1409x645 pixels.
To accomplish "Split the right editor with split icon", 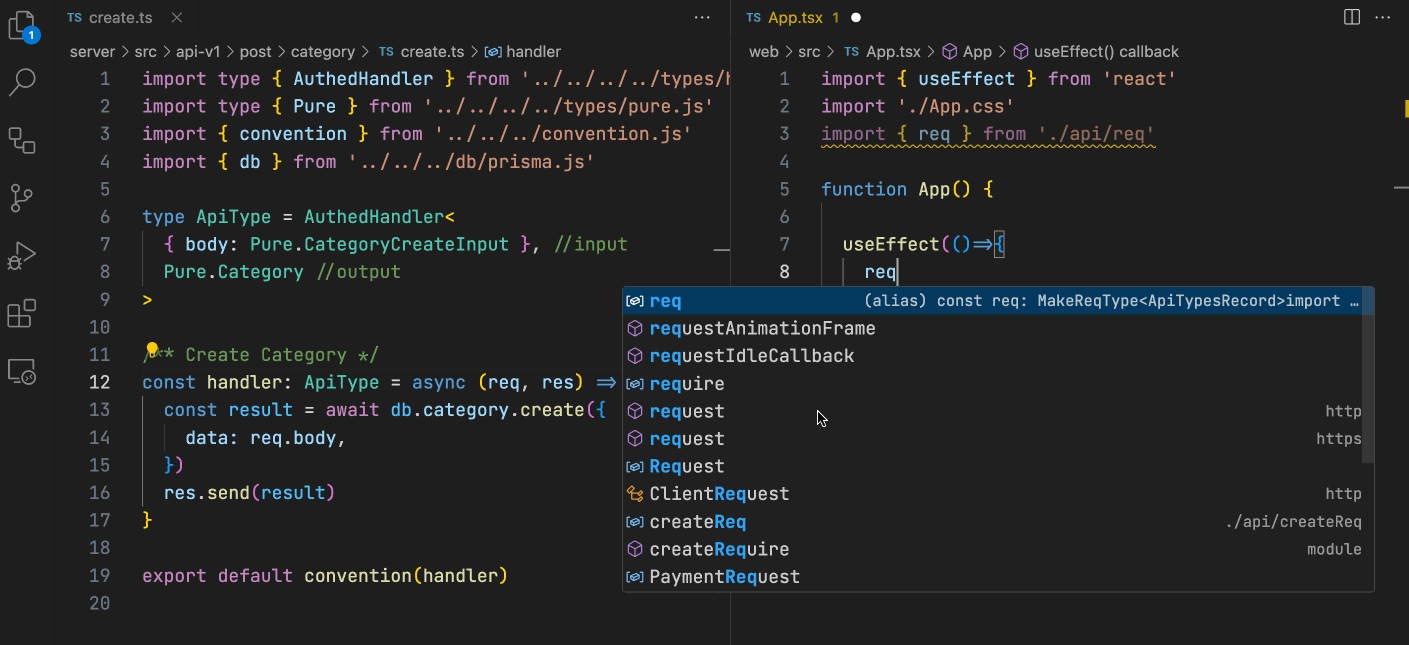I will [1351, 18].
